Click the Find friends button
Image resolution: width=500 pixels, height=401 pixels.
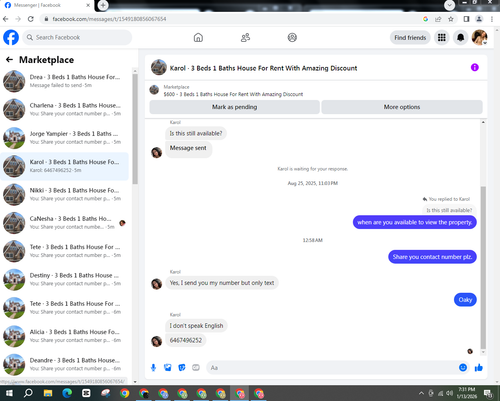click(x=410, y=38)
